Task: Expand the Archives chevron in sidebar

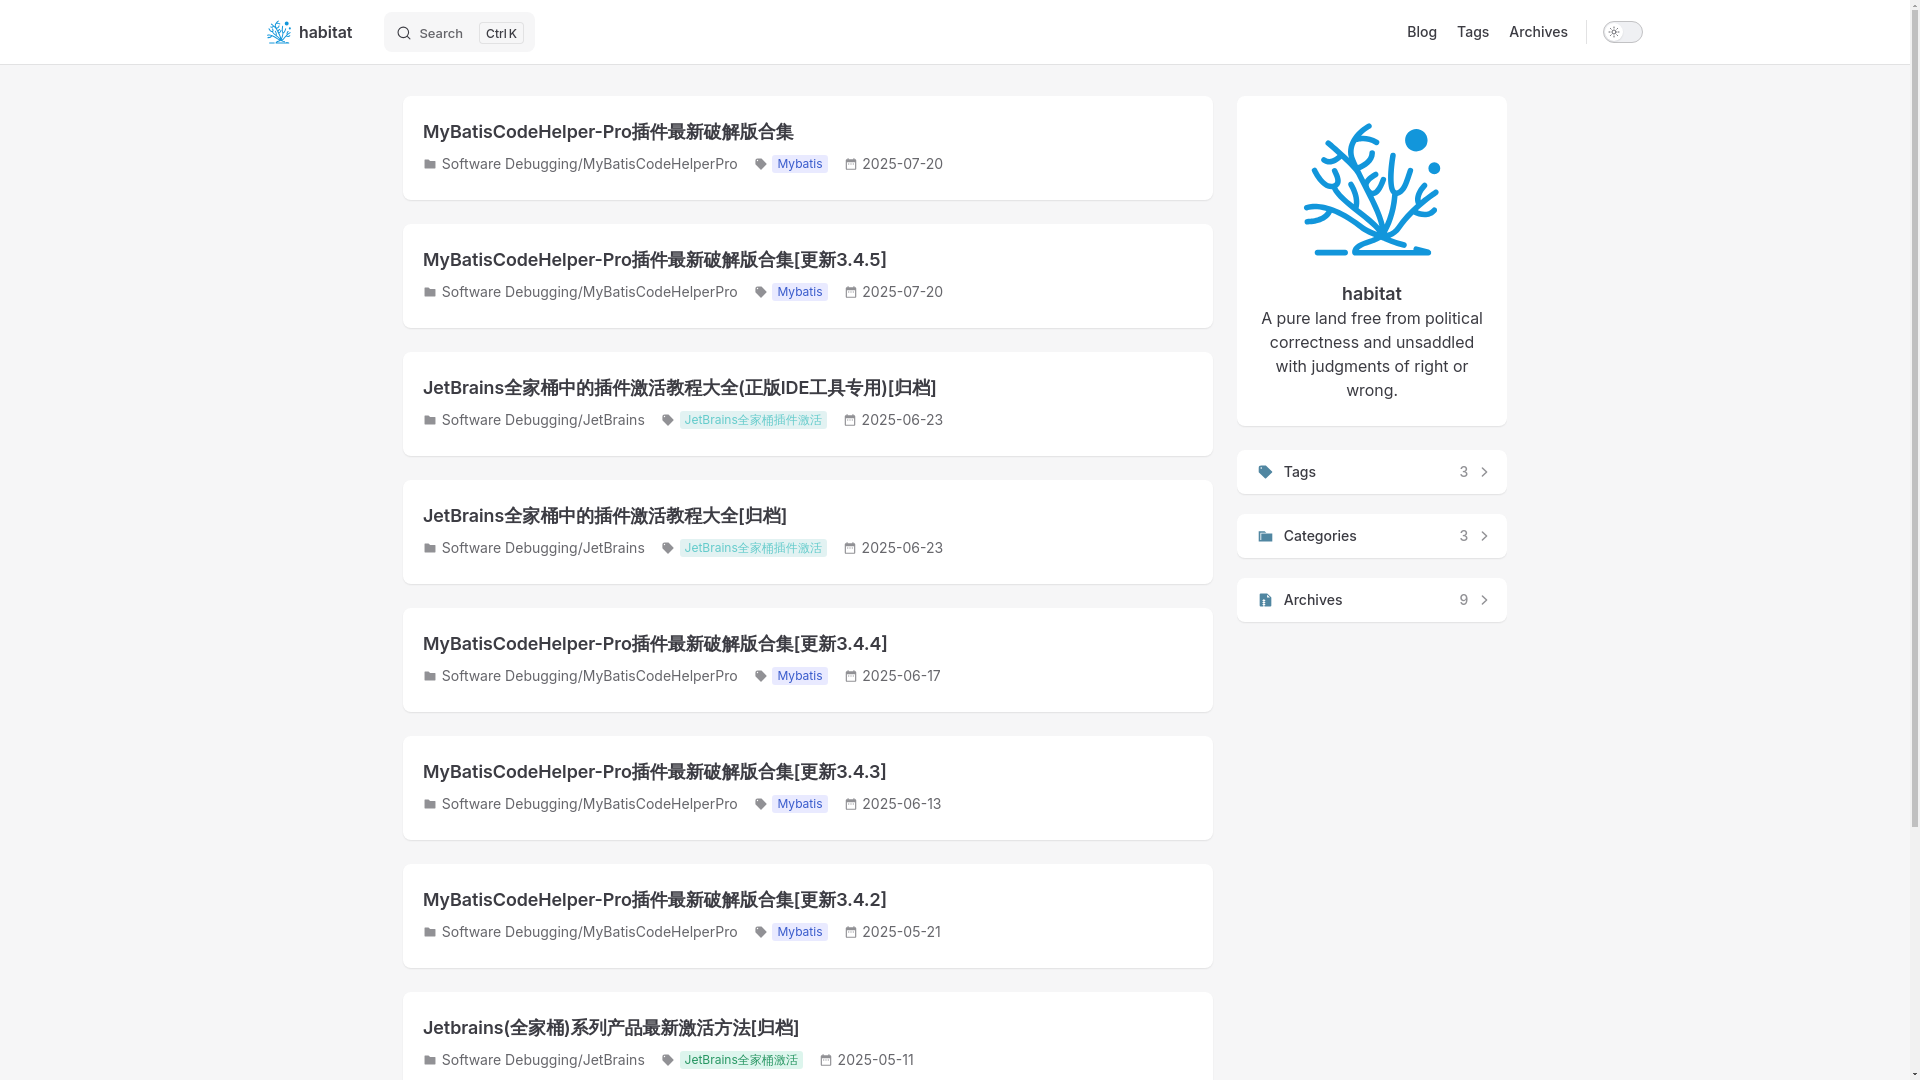Action: (x=1484, y=600)
